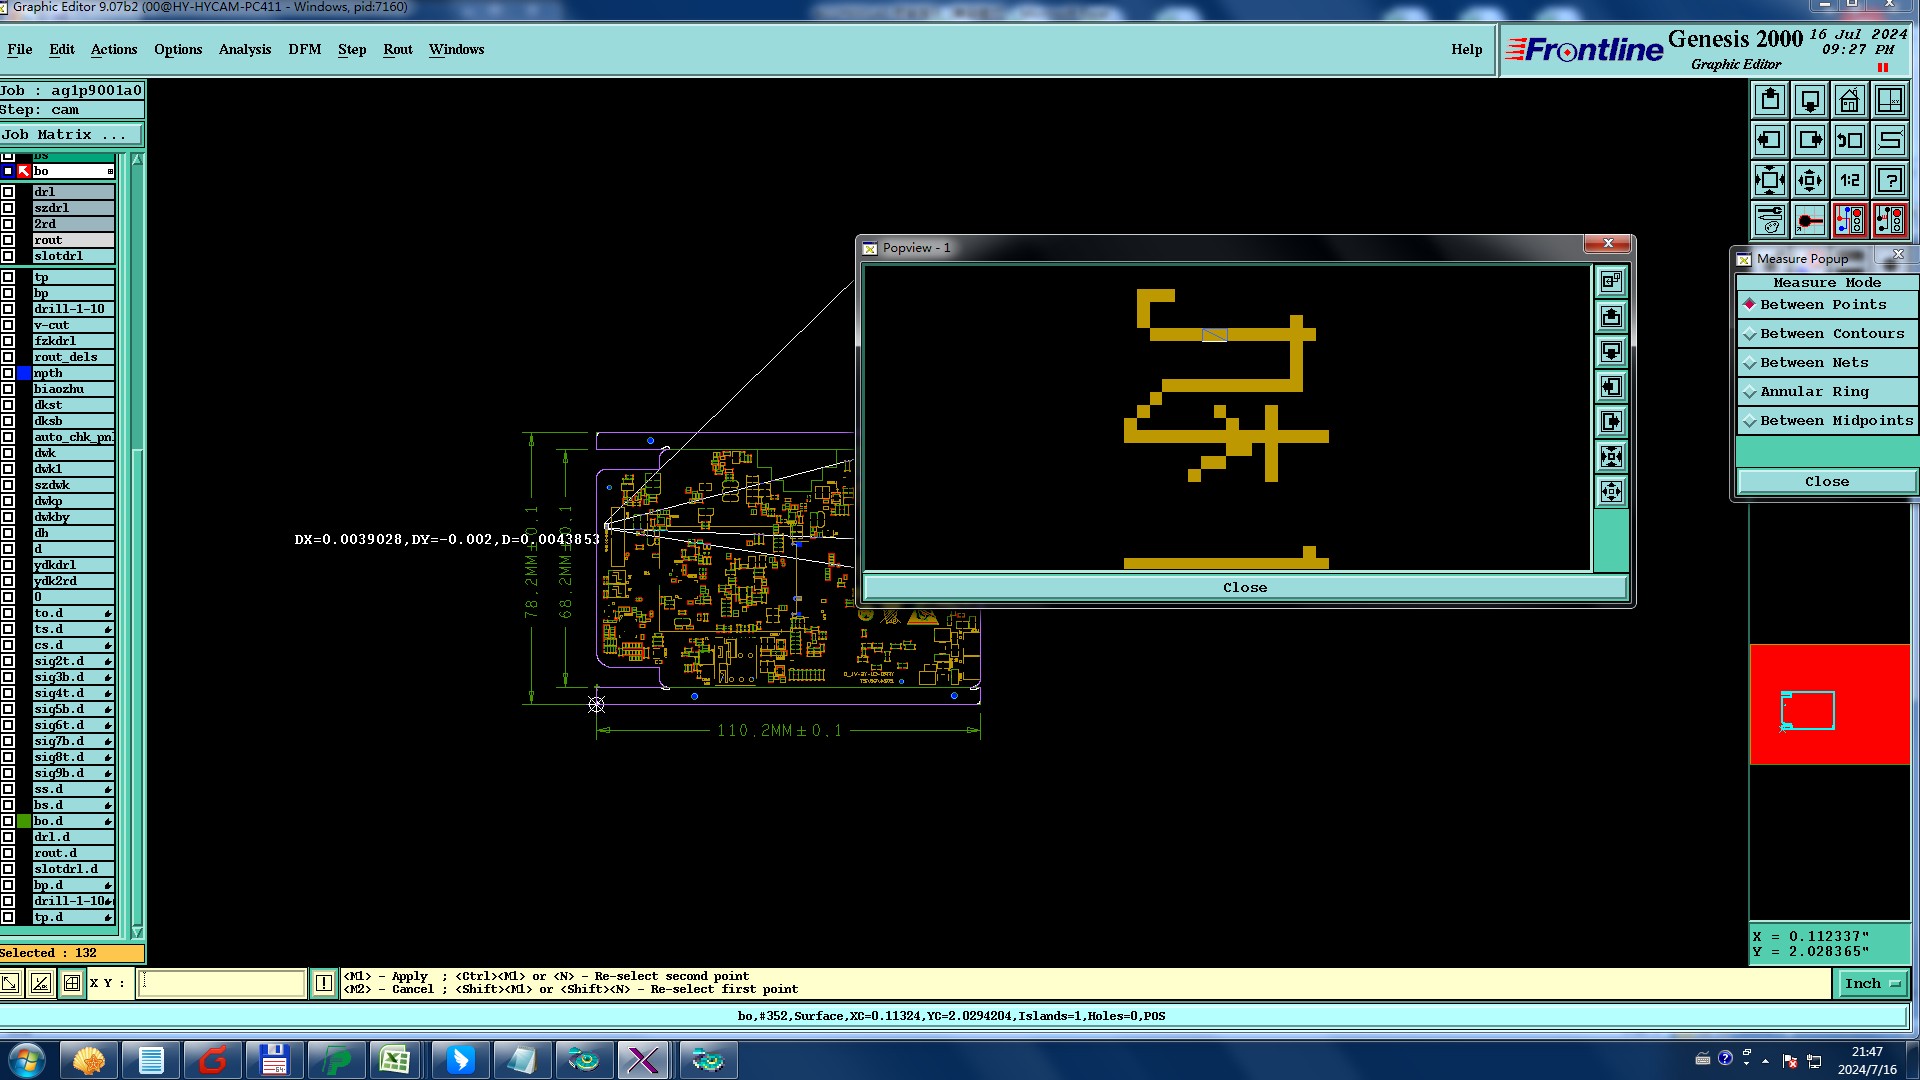Click Popview pan left icon
The width and height of the screenshot is (1920, 1080).
pyautogui.click(x=1611, y=387)
